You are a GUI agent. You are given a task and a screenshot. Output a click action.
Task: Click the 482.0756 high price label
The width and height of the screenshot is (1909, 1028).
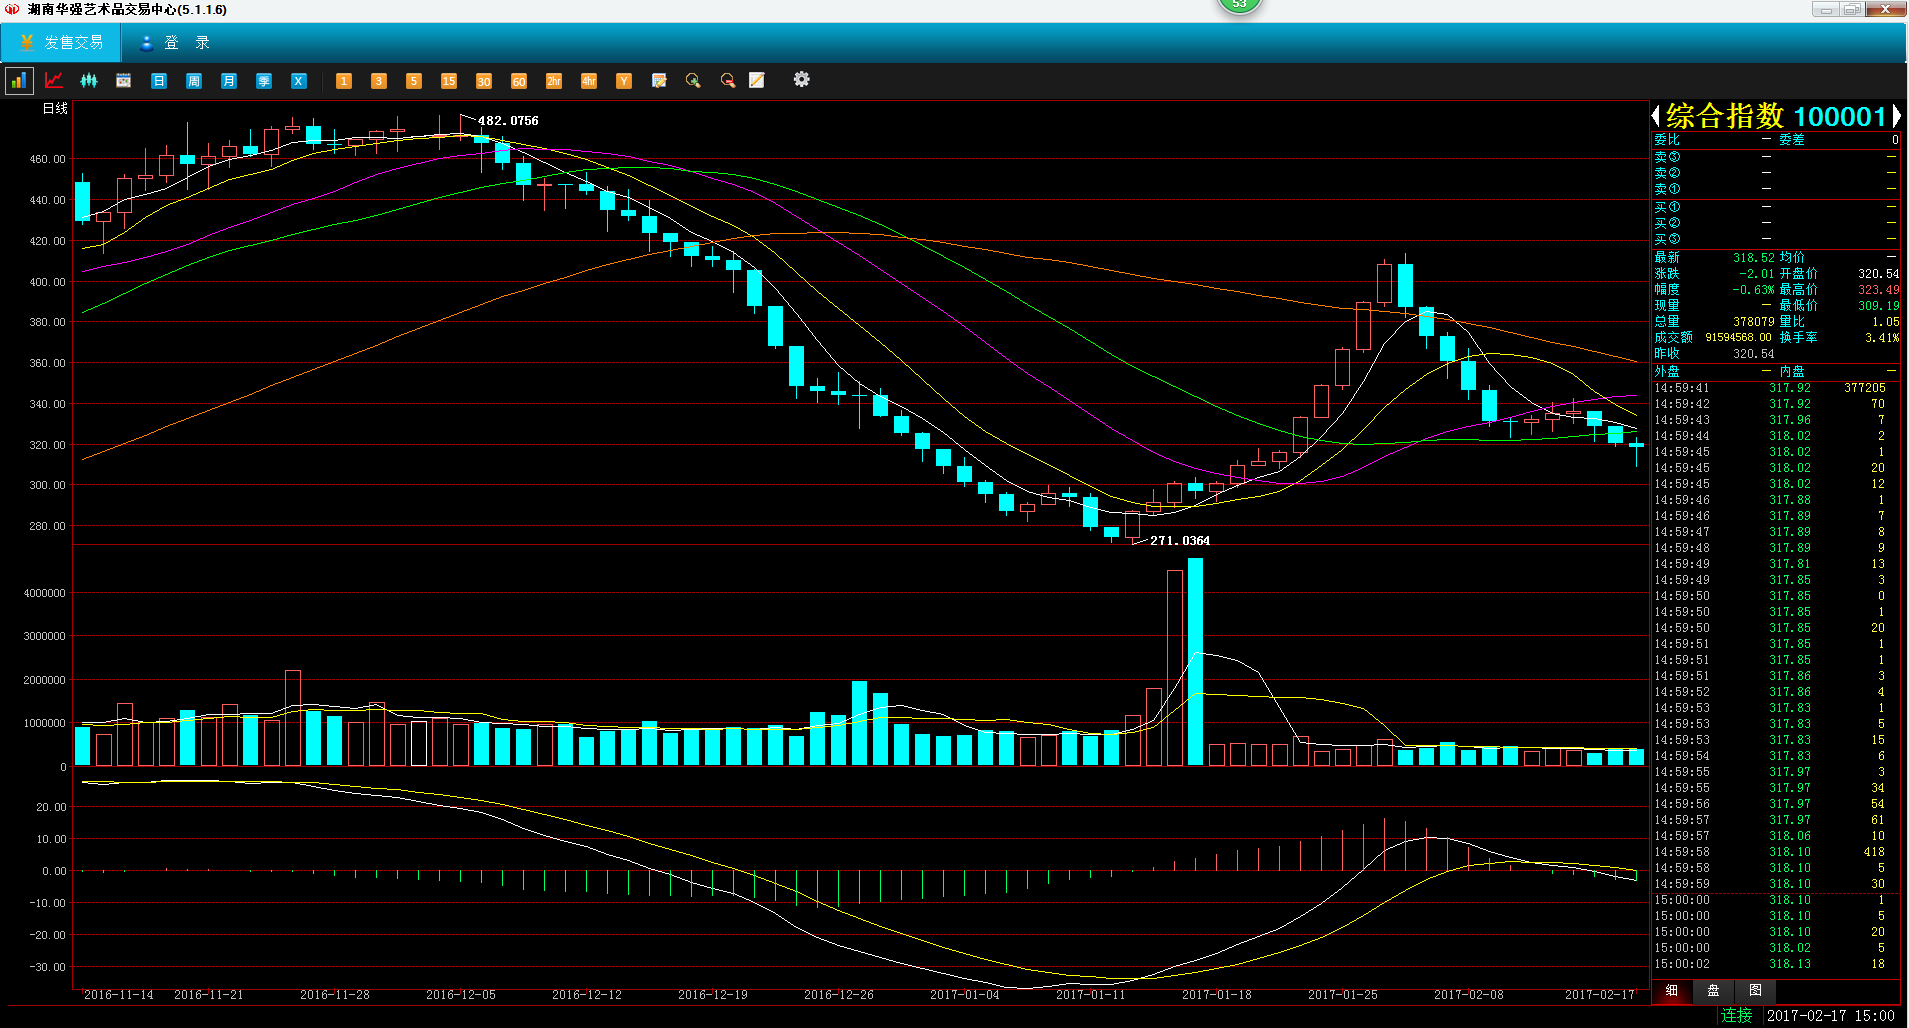pyautogui.click(x=508, y=121)
